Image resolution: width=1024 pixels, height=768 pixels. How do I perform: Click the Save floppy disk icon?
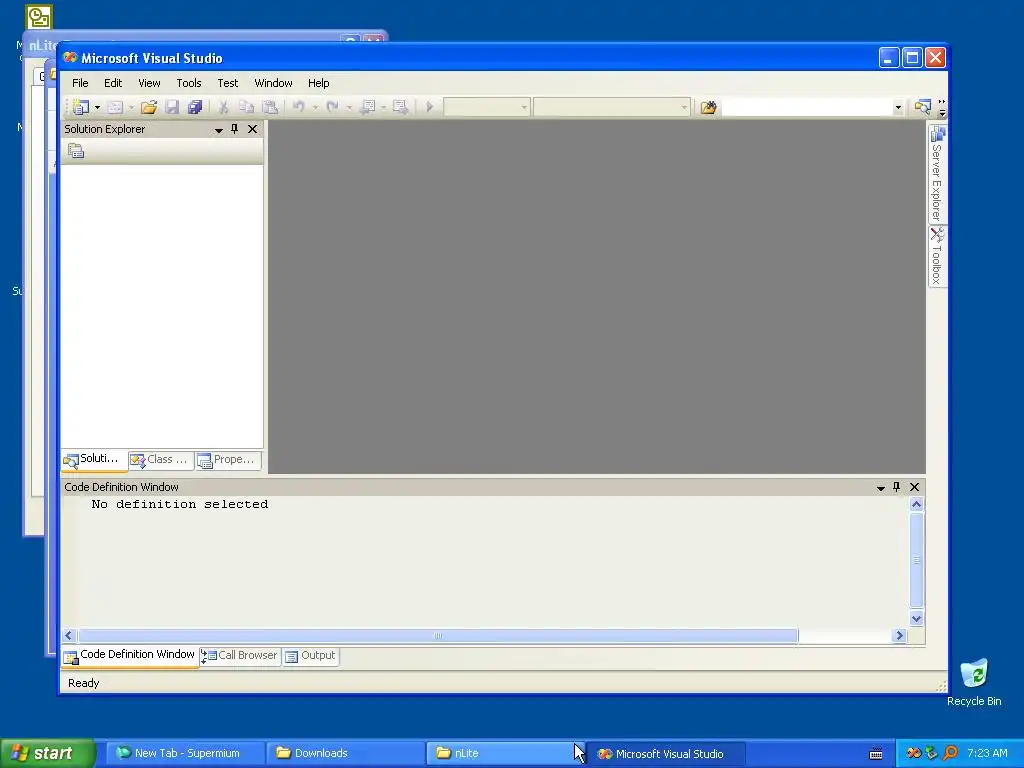(x=172, y=107)
